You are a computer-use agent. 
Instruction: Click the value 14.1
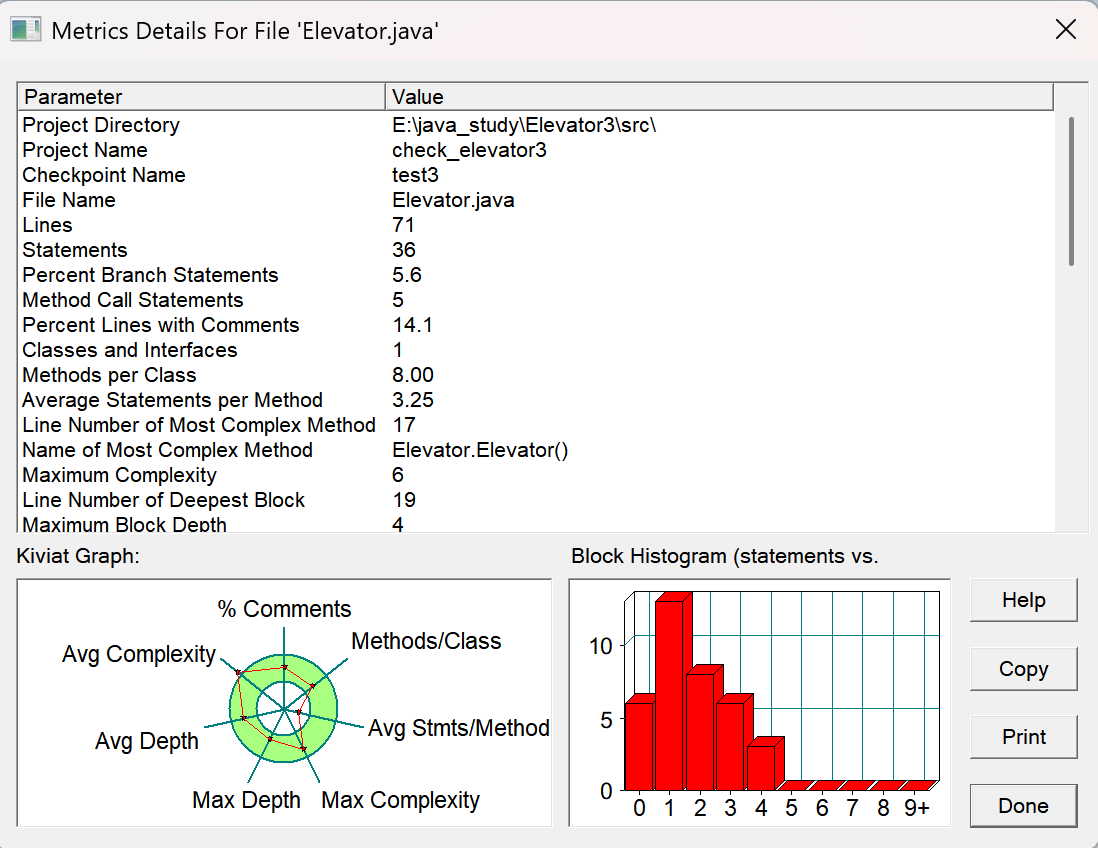tap(412, 325)
